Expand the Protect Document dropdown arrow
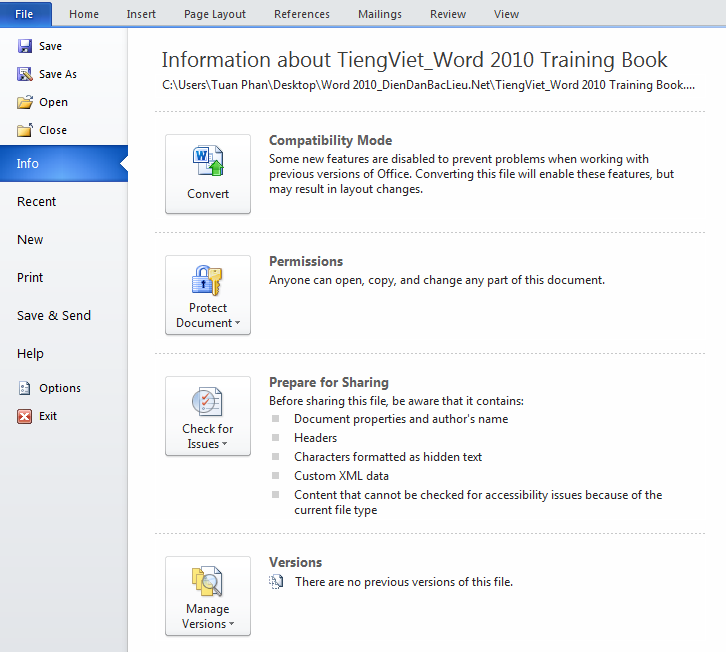726x652 pixels. (x=238, y=323)
